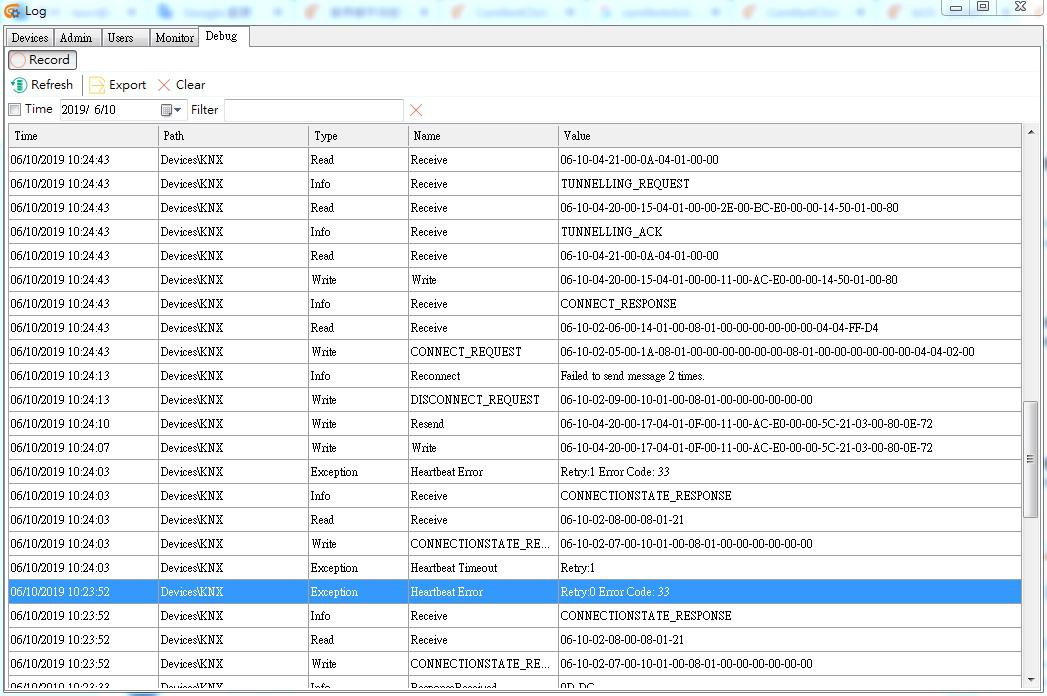Select the DISCONNECT_REQUEST name cell

483,400
